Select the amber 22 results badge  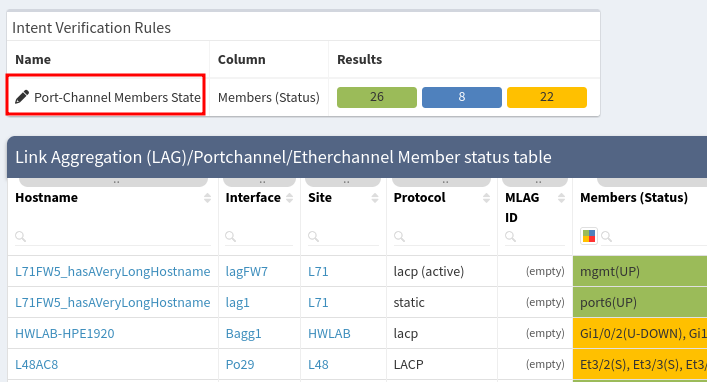coord(547,97)
